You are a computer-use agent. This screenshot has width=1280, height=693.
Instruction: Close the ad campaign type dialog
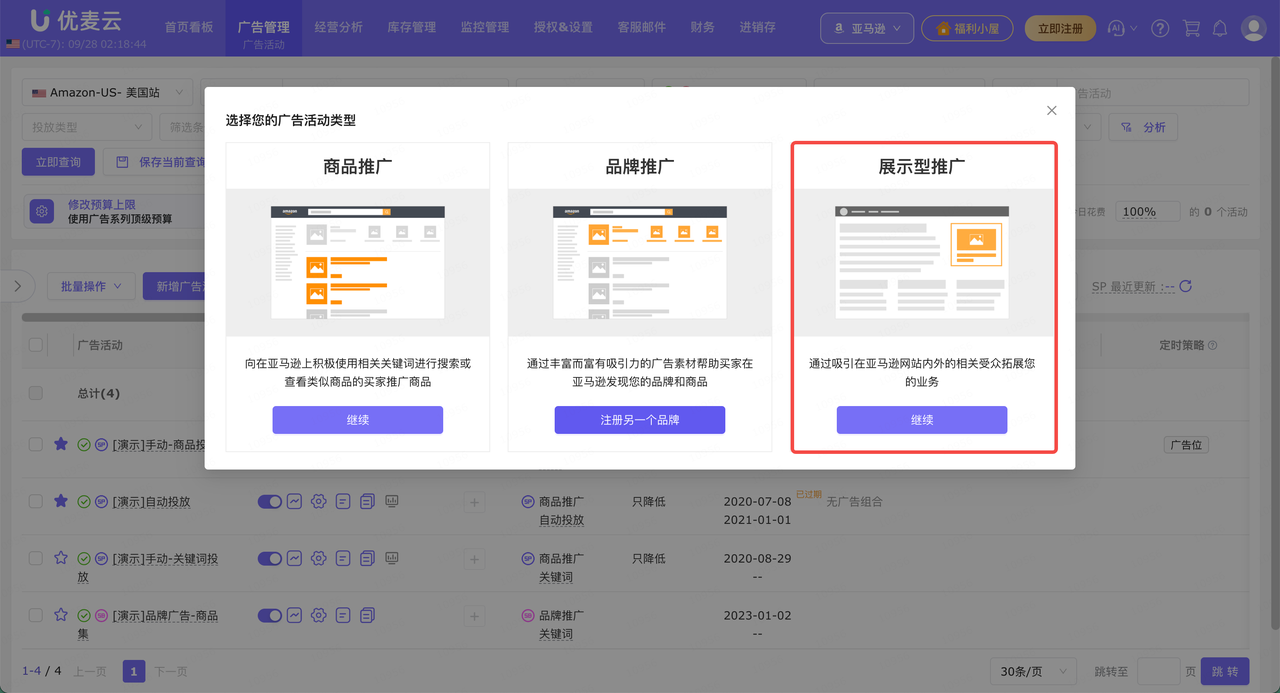[x=1051, y=110]
